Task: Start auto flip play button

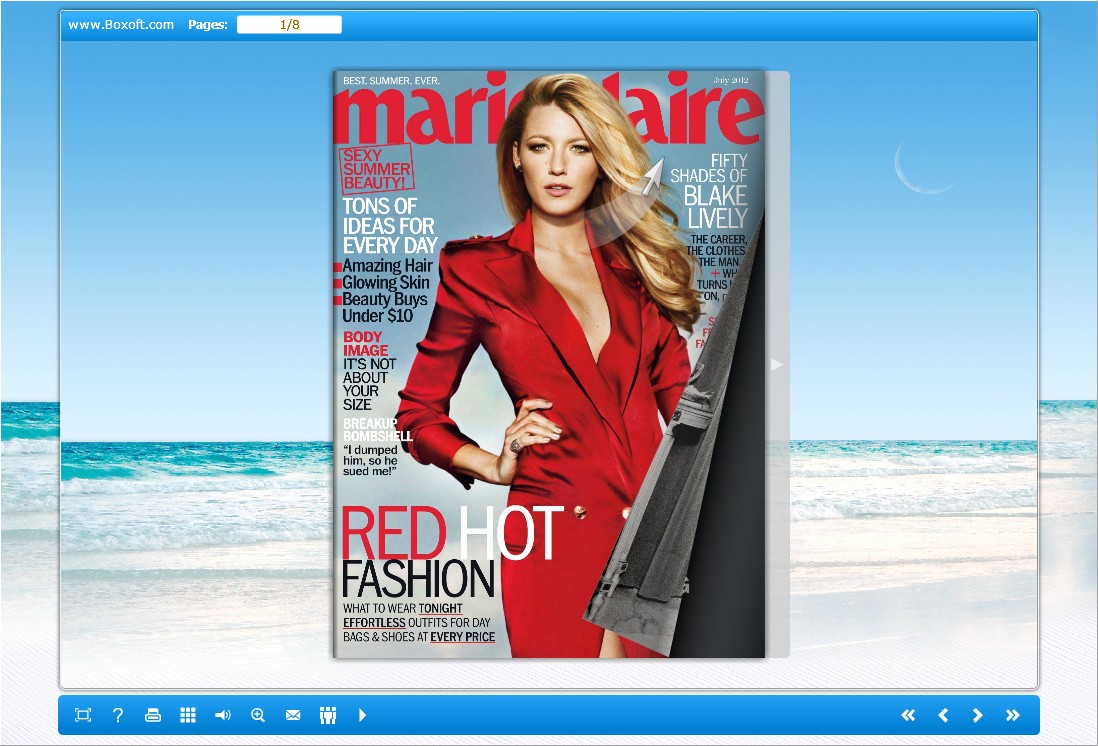Action: [x=362, y=715]
